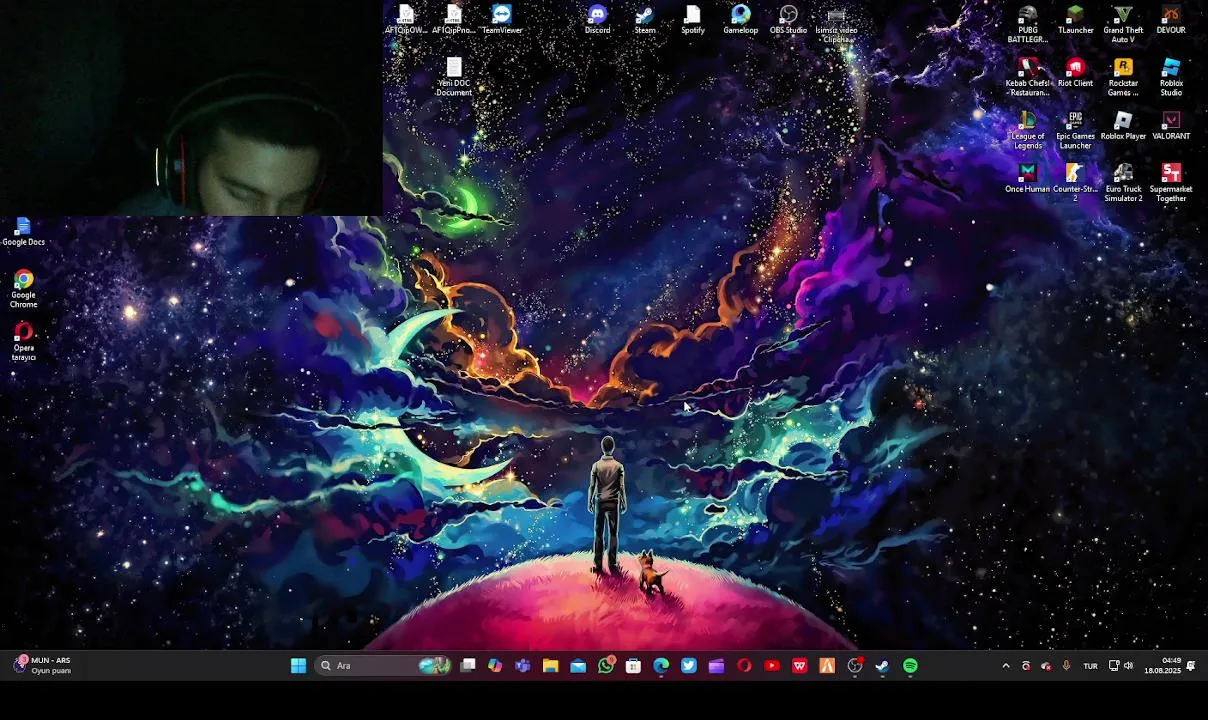
Task: Select the Yeni DOC Document file
Action: point(454,77)
